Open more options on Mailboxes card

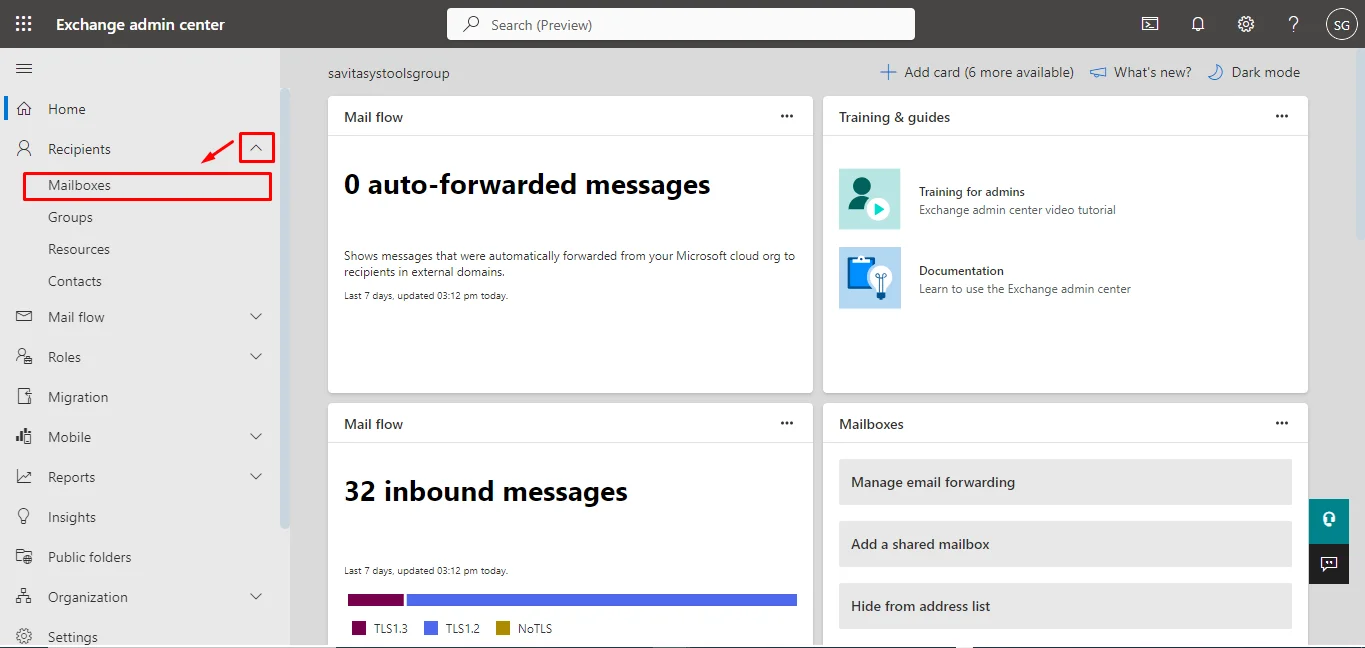(1282, 423)
